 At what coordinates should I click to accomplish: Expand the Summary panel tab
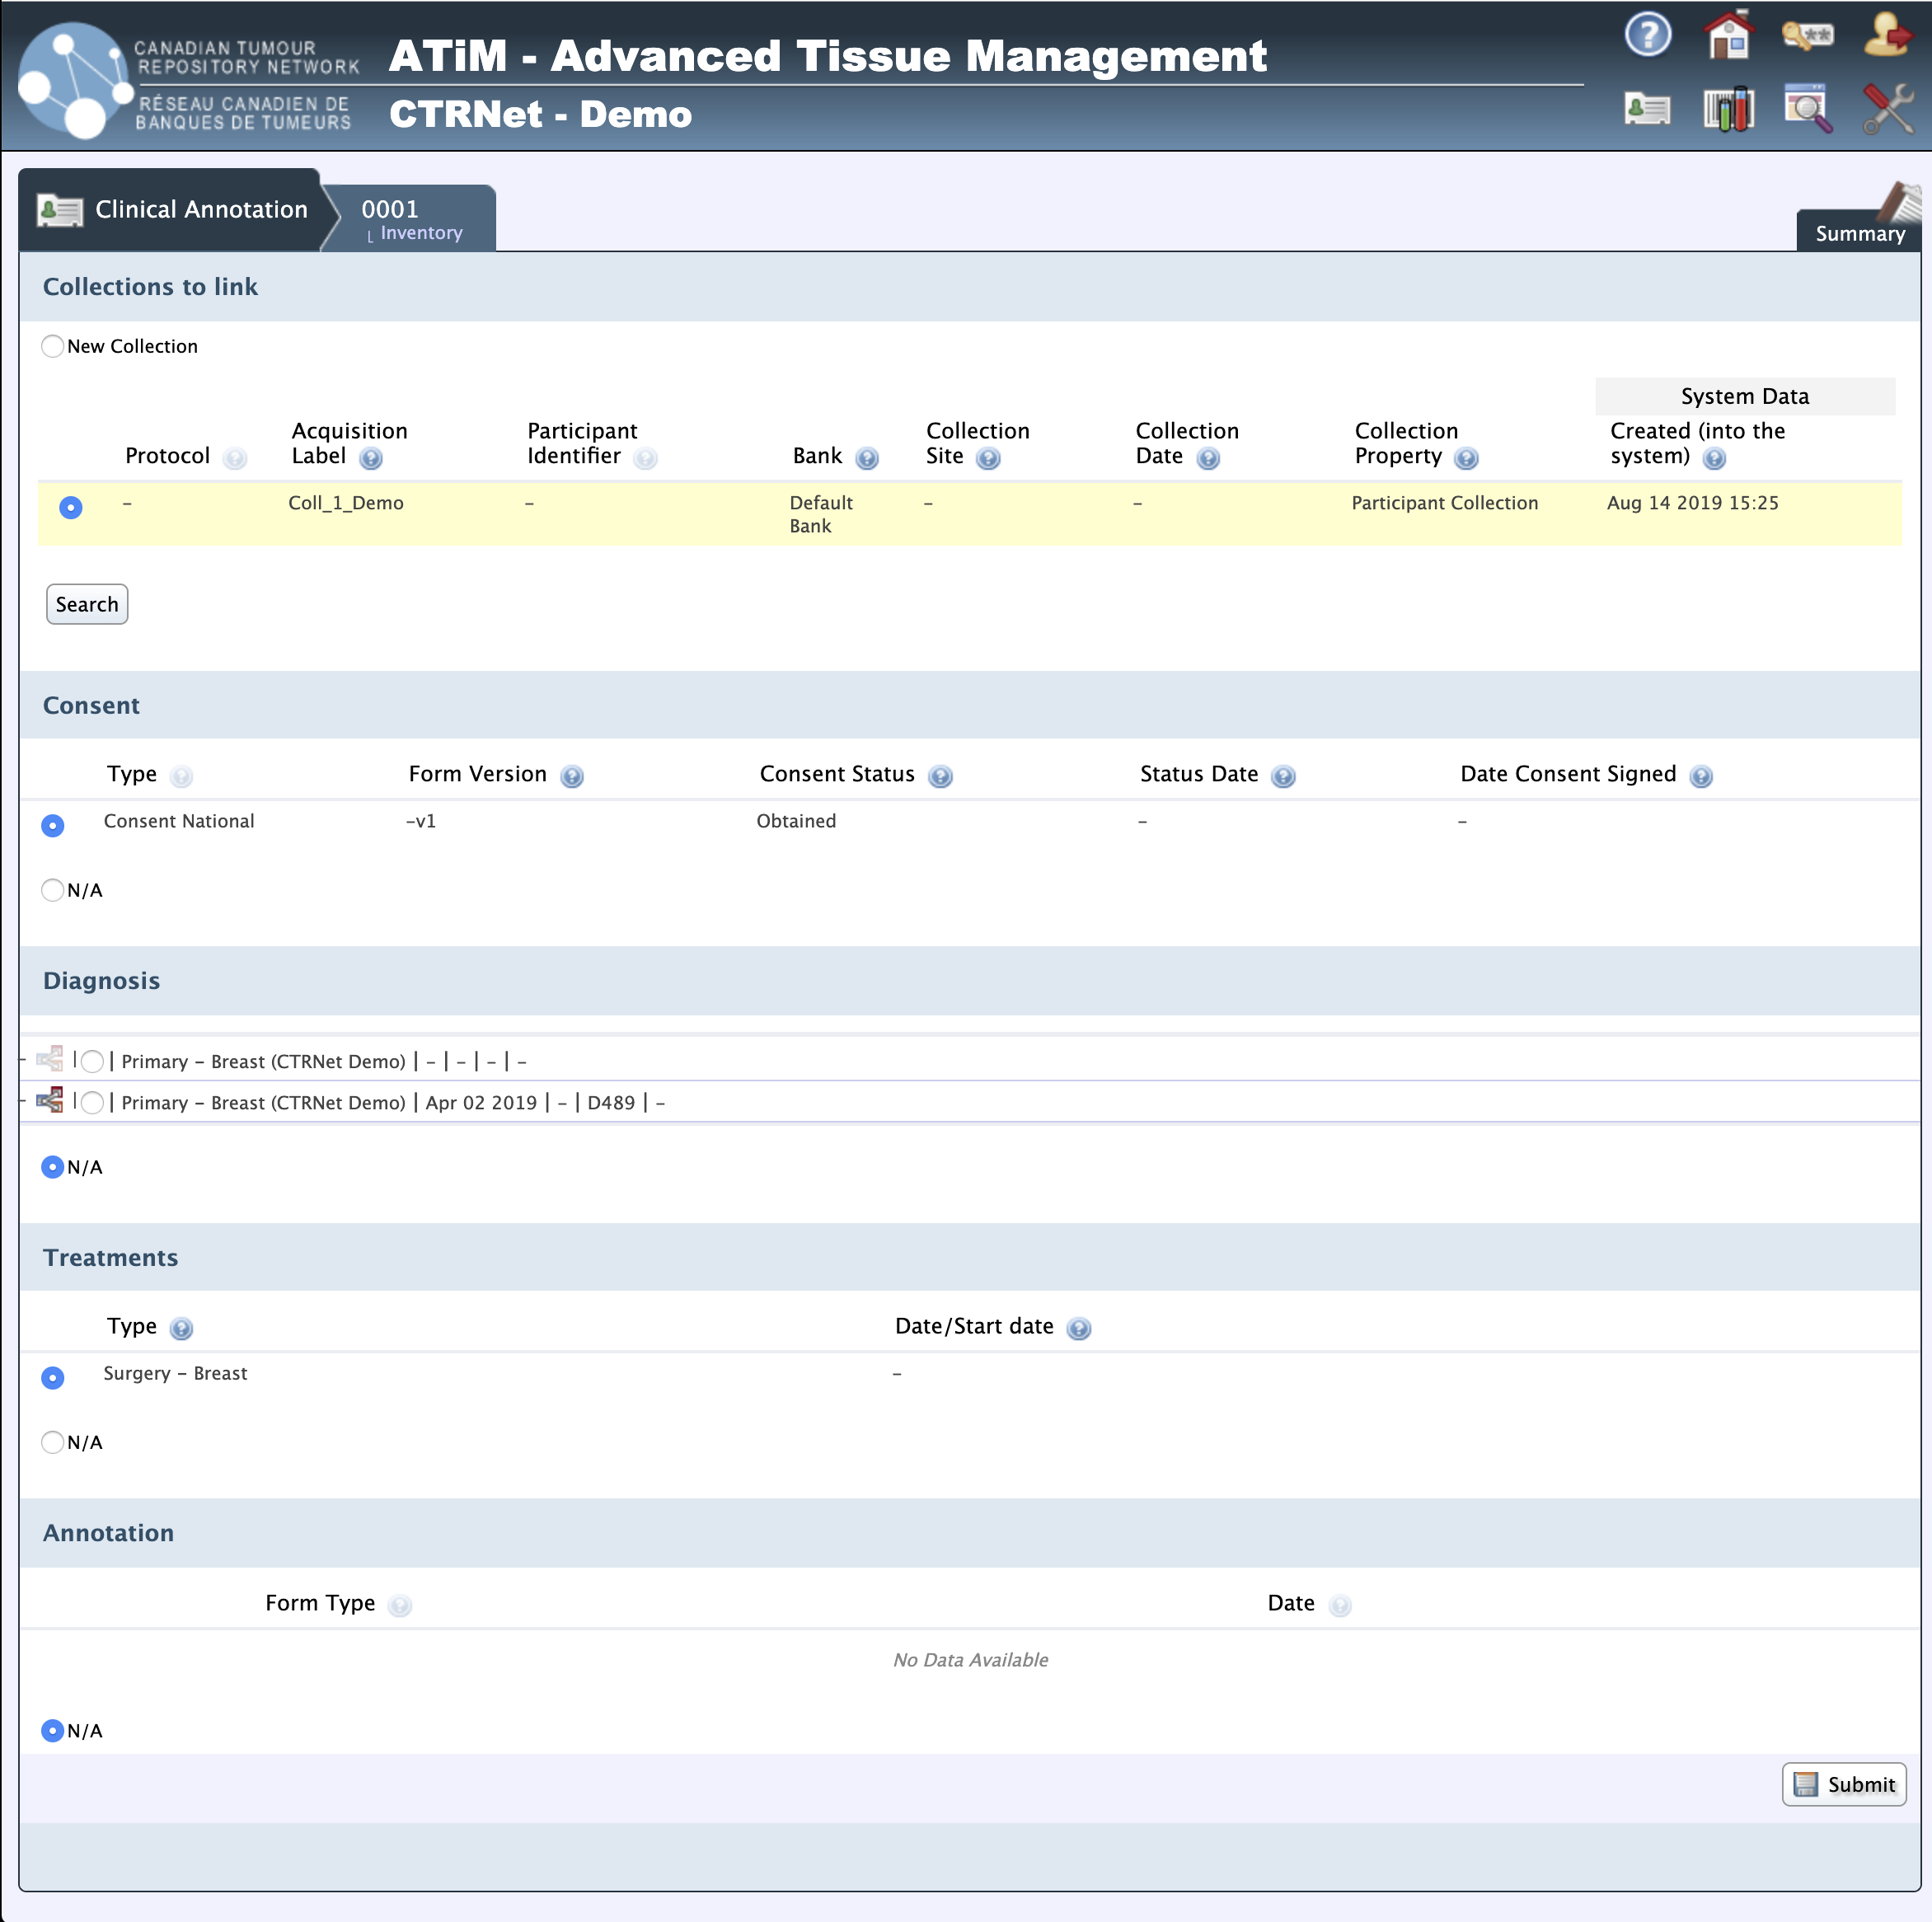[1859, 233]
